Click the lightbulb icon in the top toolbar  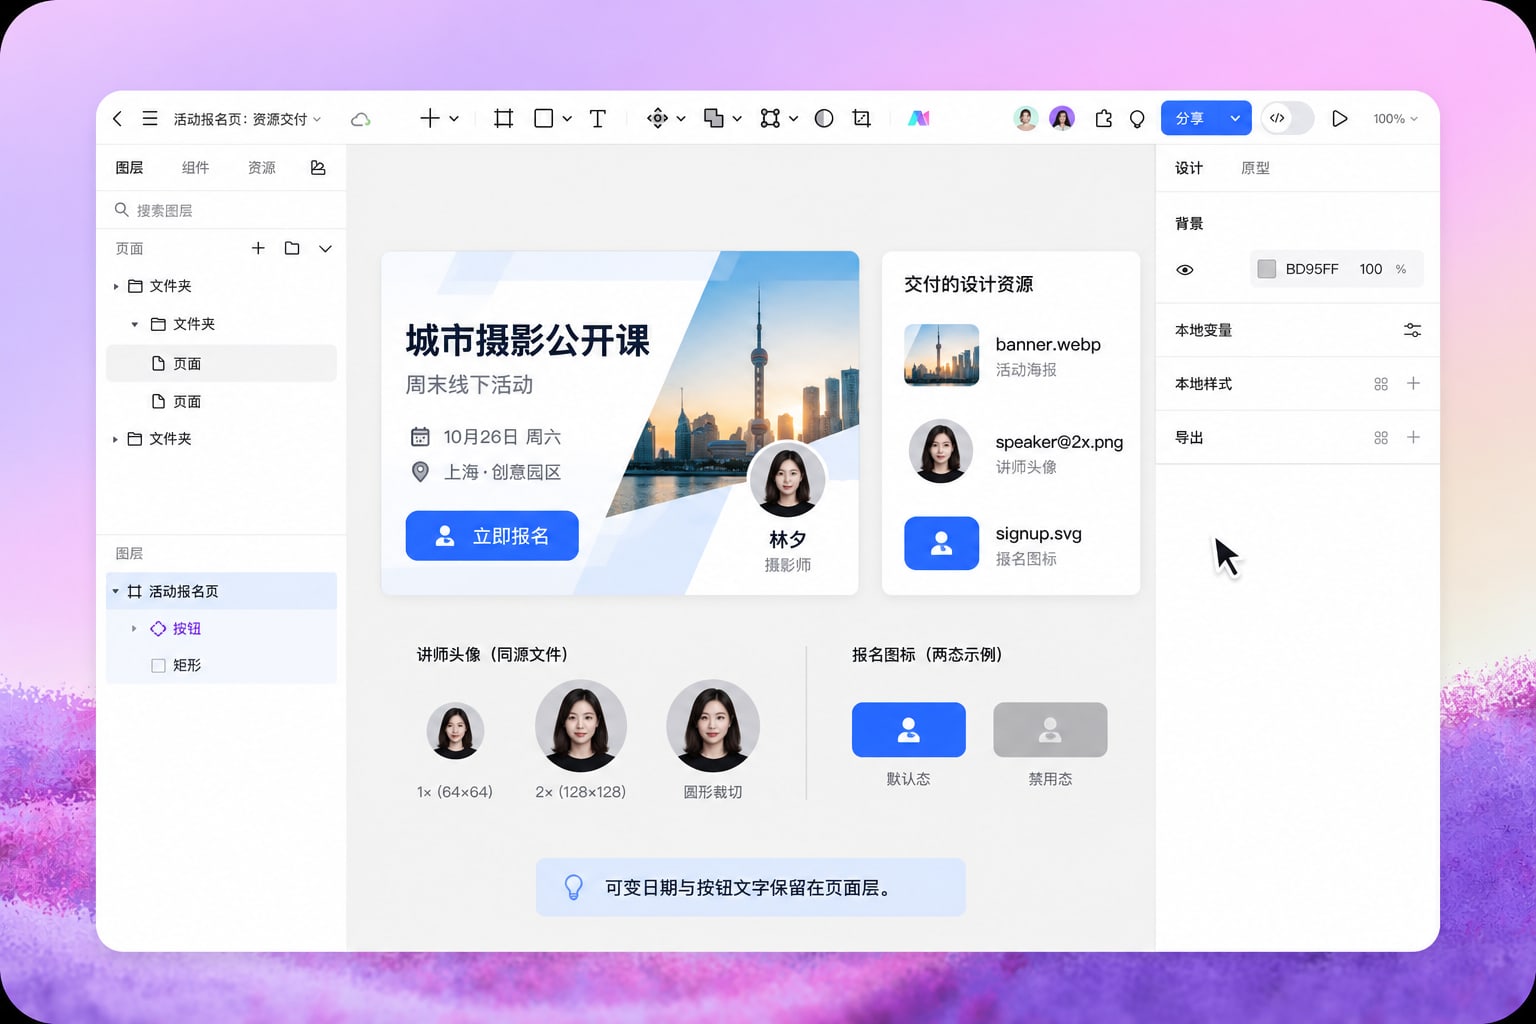(x=1137, y=119)
